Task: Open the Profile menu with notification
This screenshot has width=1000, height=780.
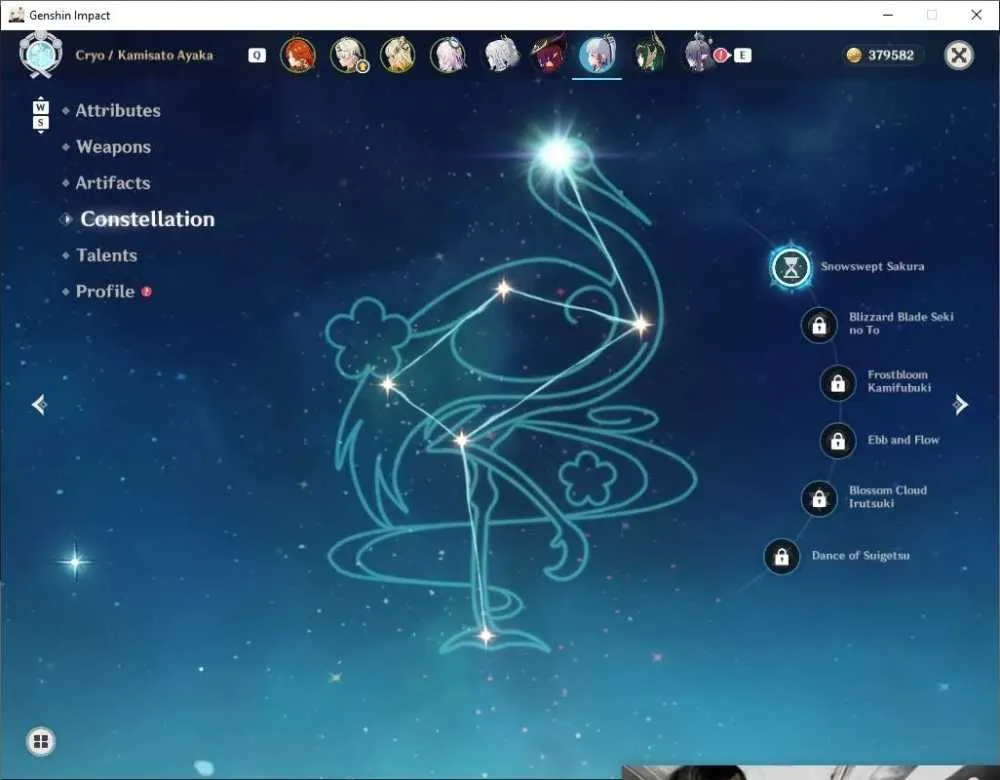Action: pos(105,291)
